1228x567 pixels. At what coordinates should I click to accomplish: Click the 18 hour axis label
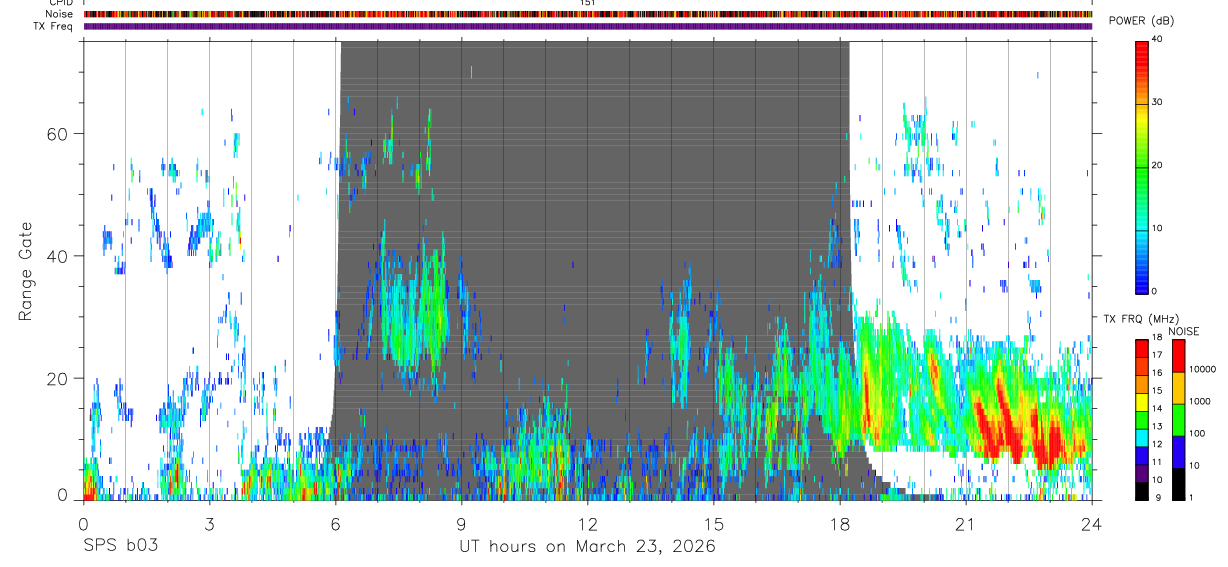tap(839, 524)
